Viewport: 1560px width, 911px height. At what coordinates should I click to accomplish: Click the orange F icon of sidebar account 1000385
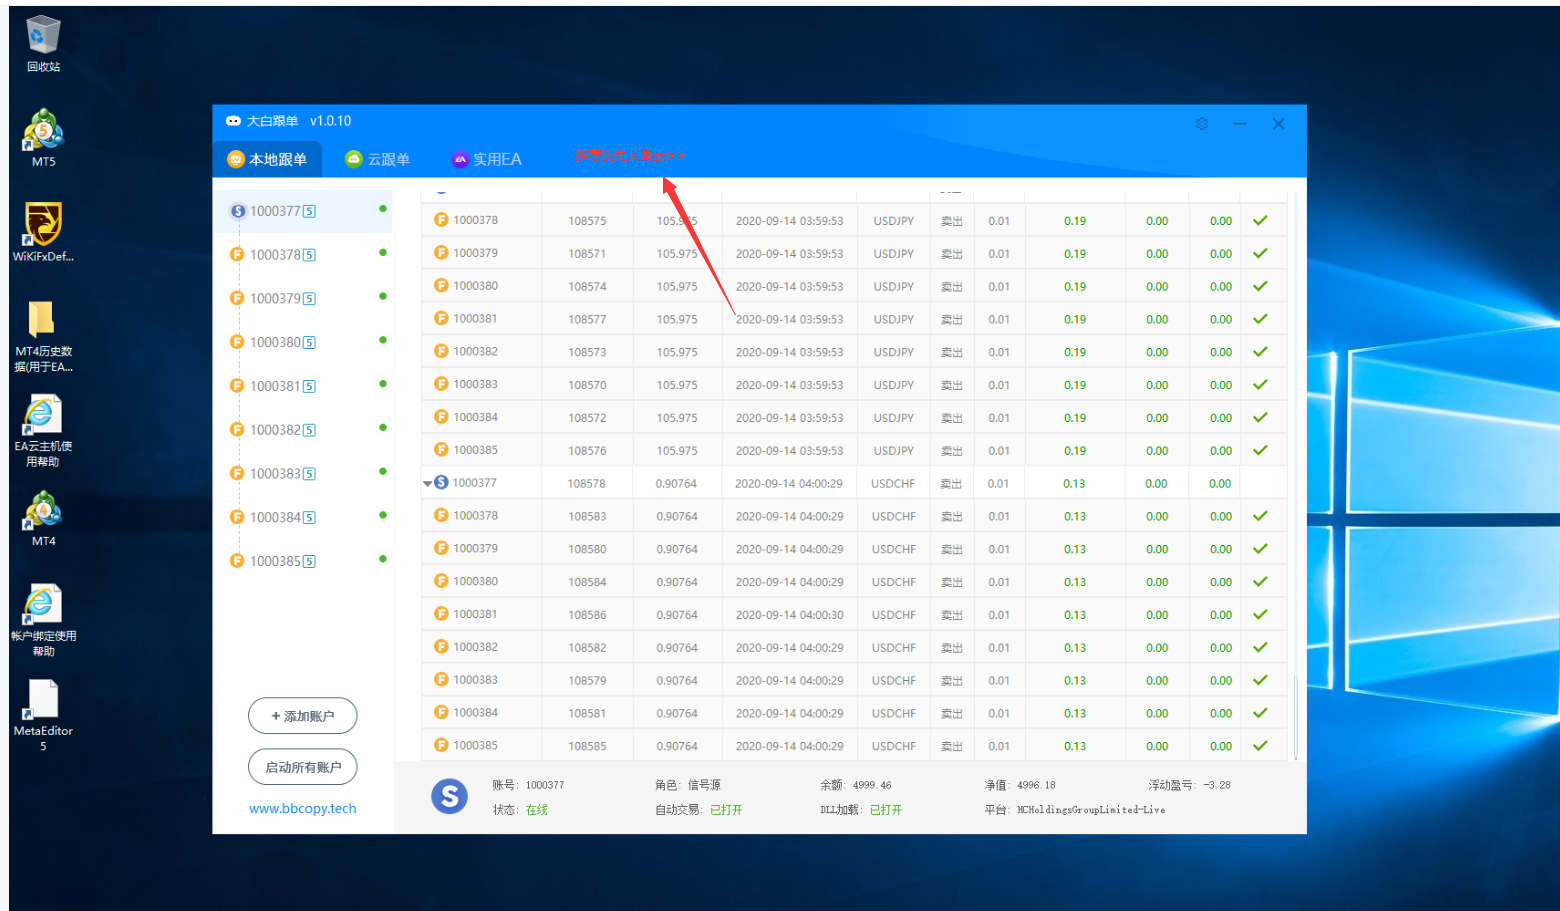237,561
